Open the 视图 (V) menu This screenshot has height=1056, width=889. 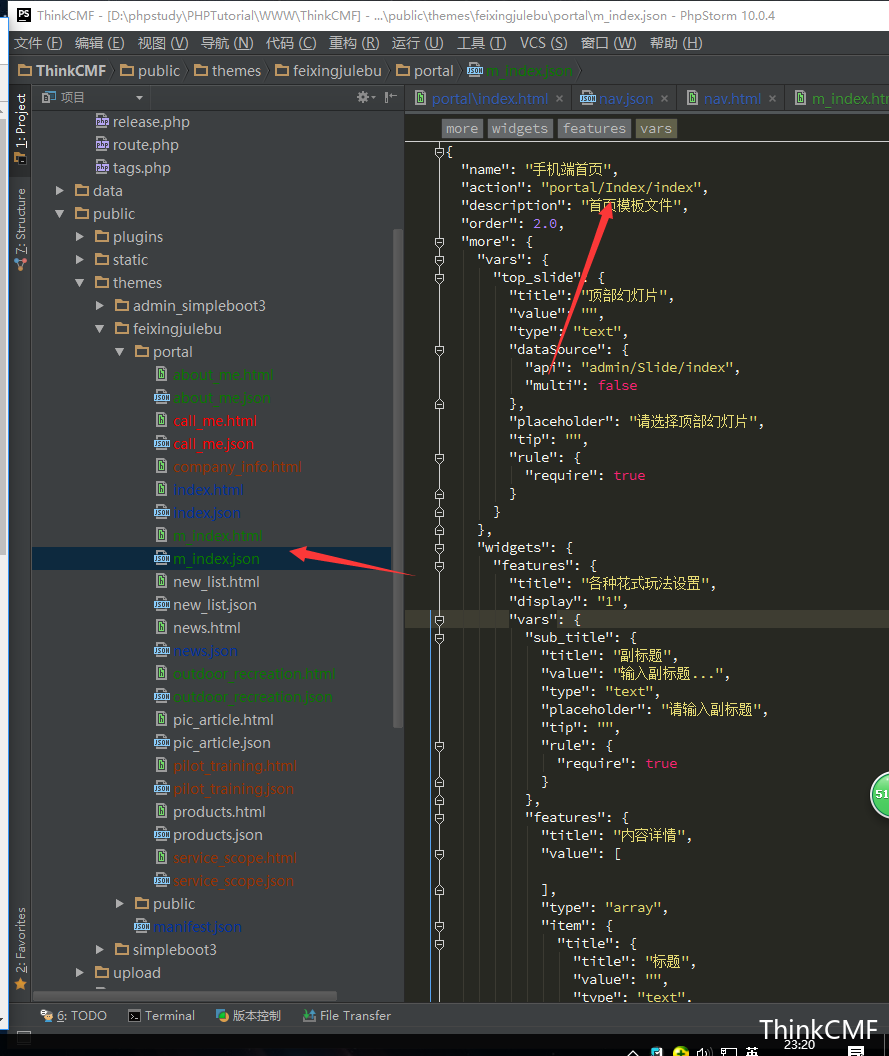click(163, 43)
